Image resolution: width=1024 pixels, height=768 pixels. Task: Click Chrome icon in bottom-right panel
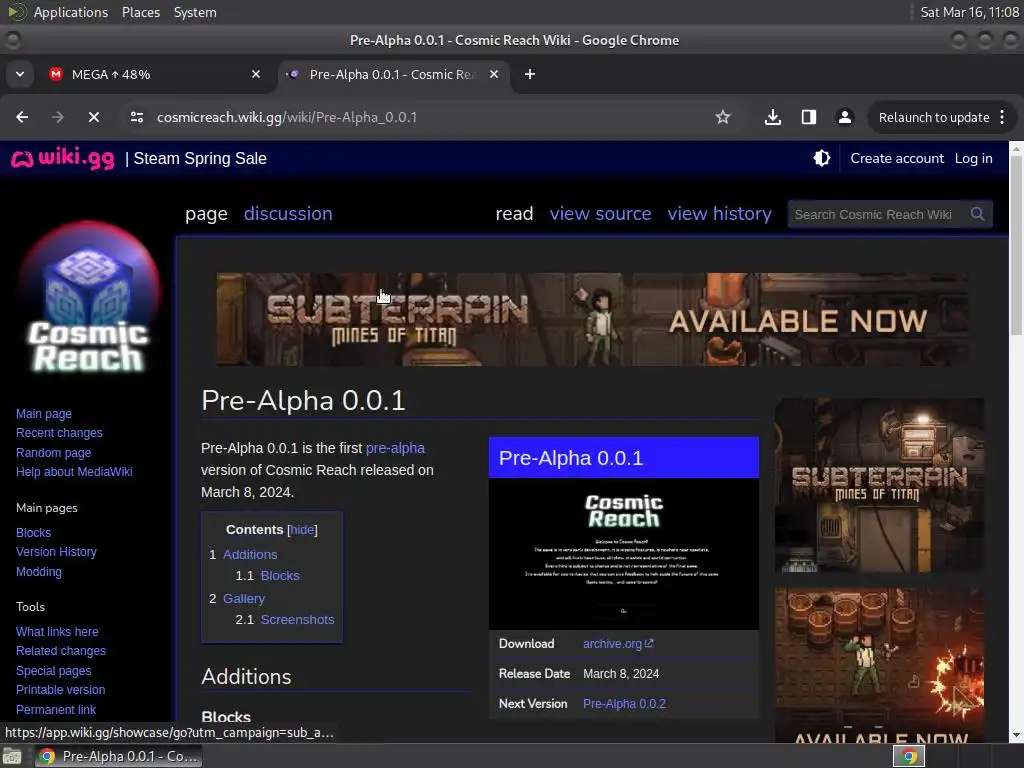[x=908, y=756]
